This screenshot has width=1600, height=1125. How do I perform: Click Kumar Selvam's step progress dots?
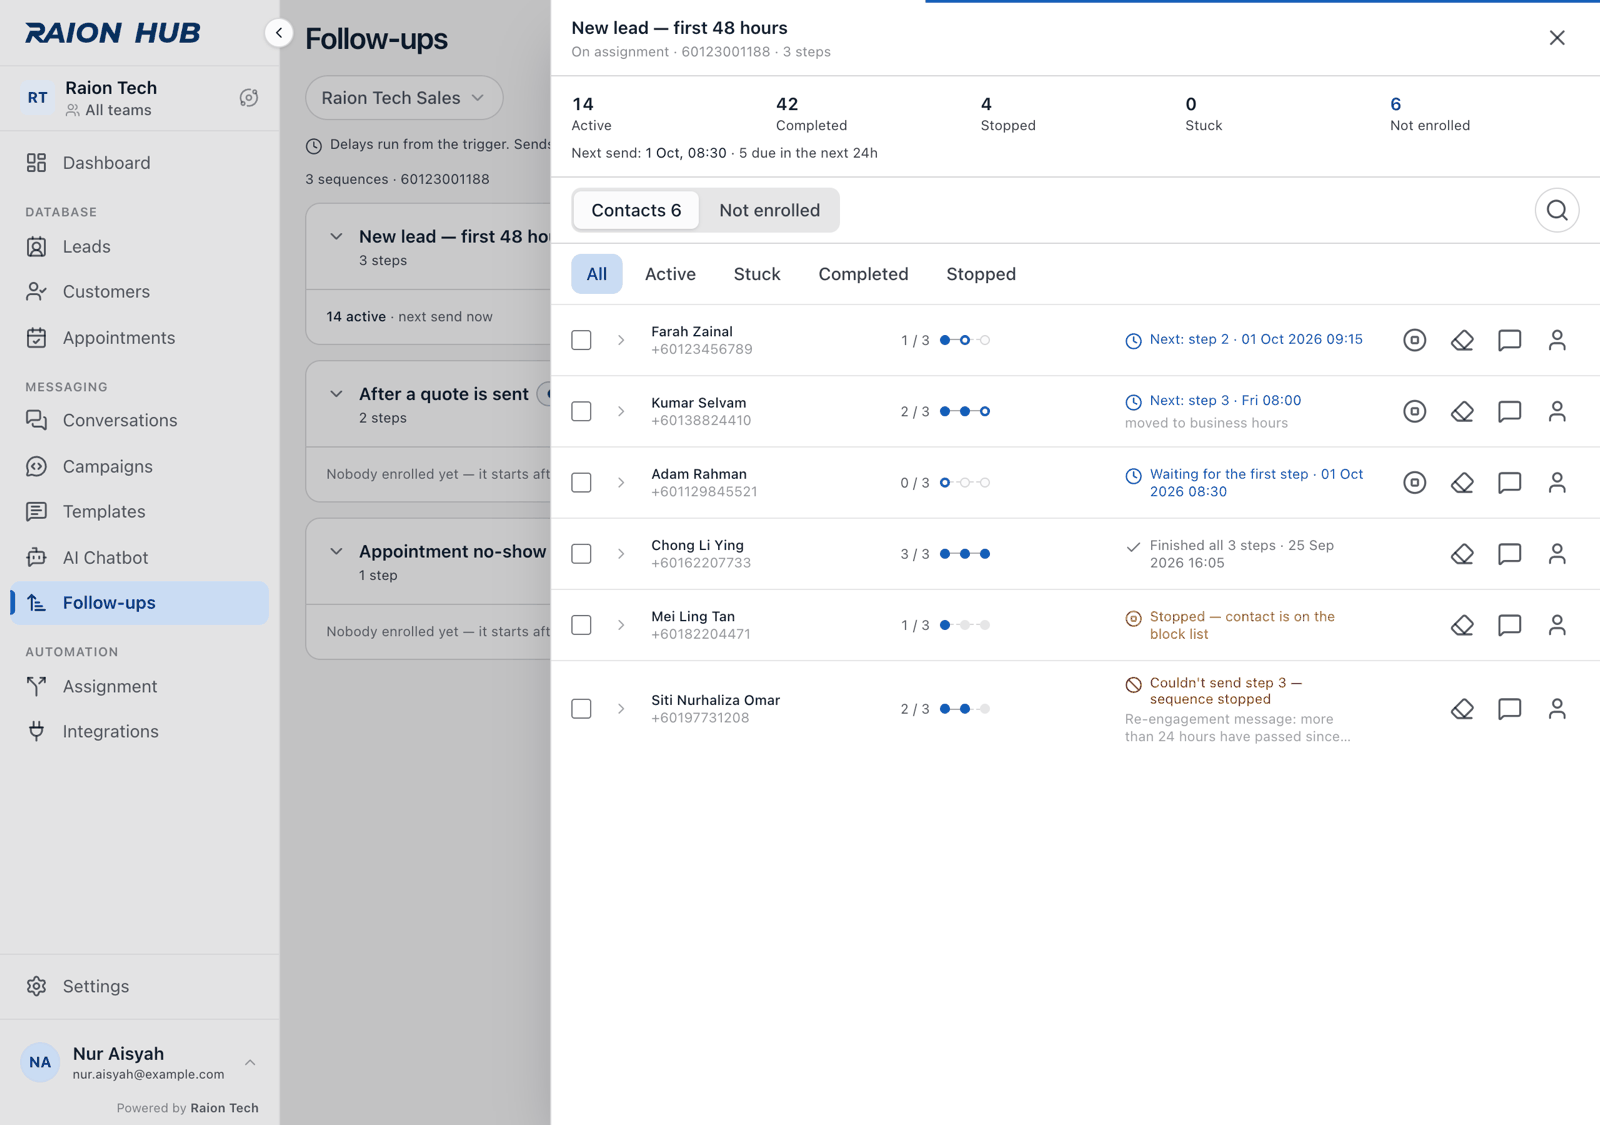(965, 411)
